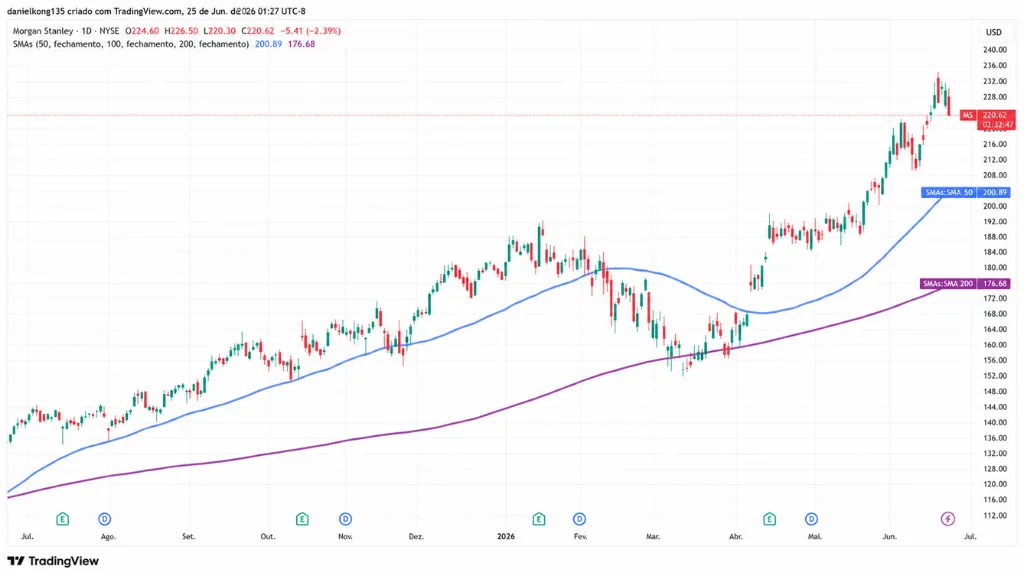Click the TradingView logo
This screenshot has height=572, width=1024.
(x=53, y=561)
